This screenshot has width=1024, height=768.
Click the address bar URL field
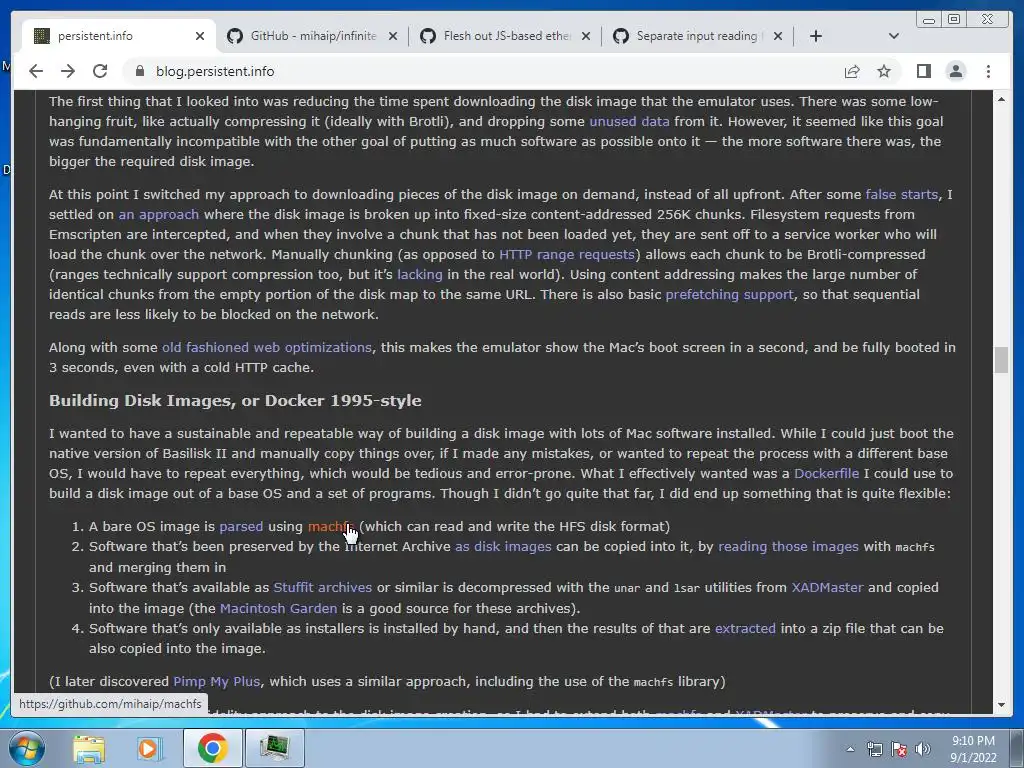[483, 71]
